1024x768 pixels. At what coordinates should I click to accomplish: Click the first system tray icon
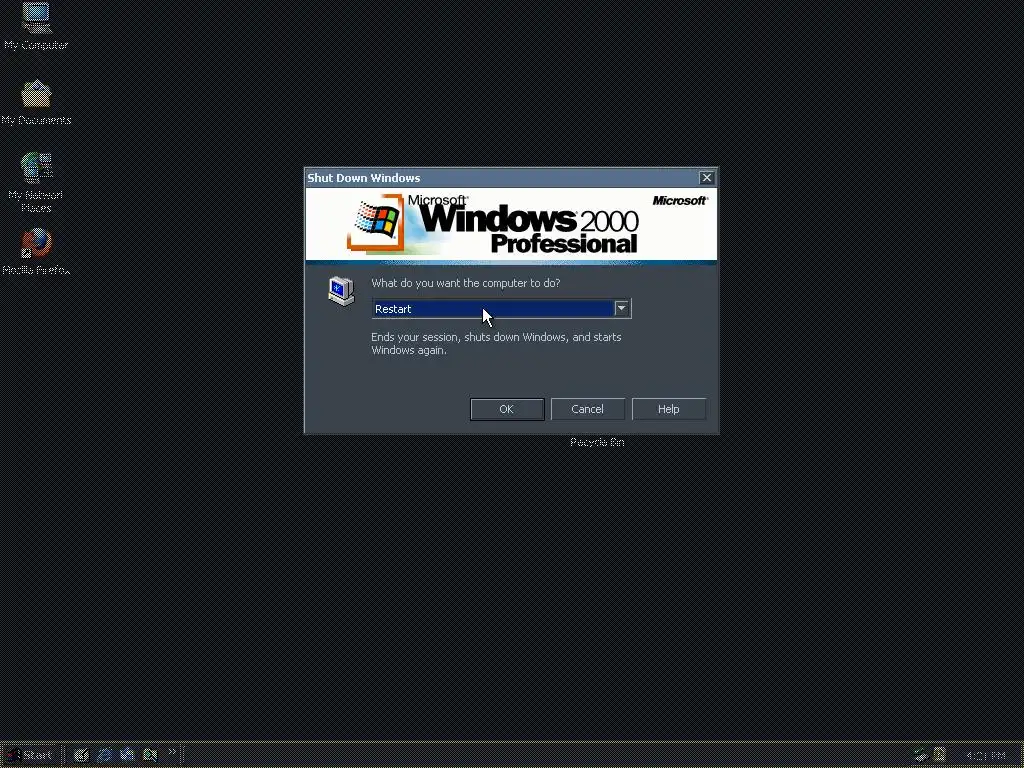pyautogui.click(x=921, y=756)
